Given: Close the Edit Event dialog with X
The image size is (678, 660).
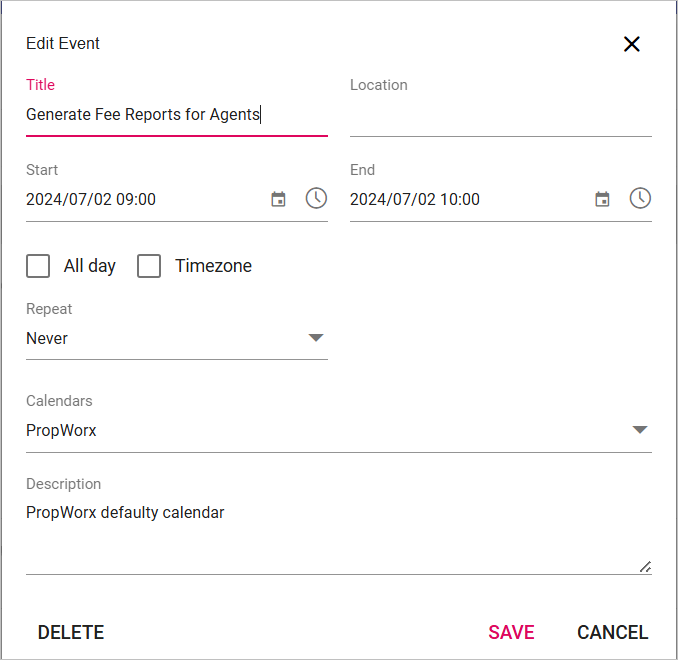Looking at the screenshot, I should point(631,44).
